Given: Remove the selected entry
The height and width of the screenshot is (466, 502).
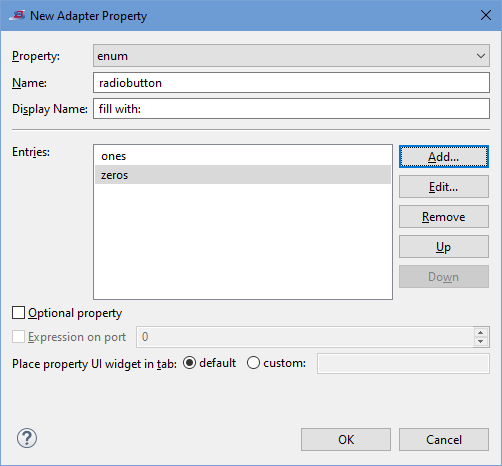Looking at the screenshot, I should tap(444, 217).
